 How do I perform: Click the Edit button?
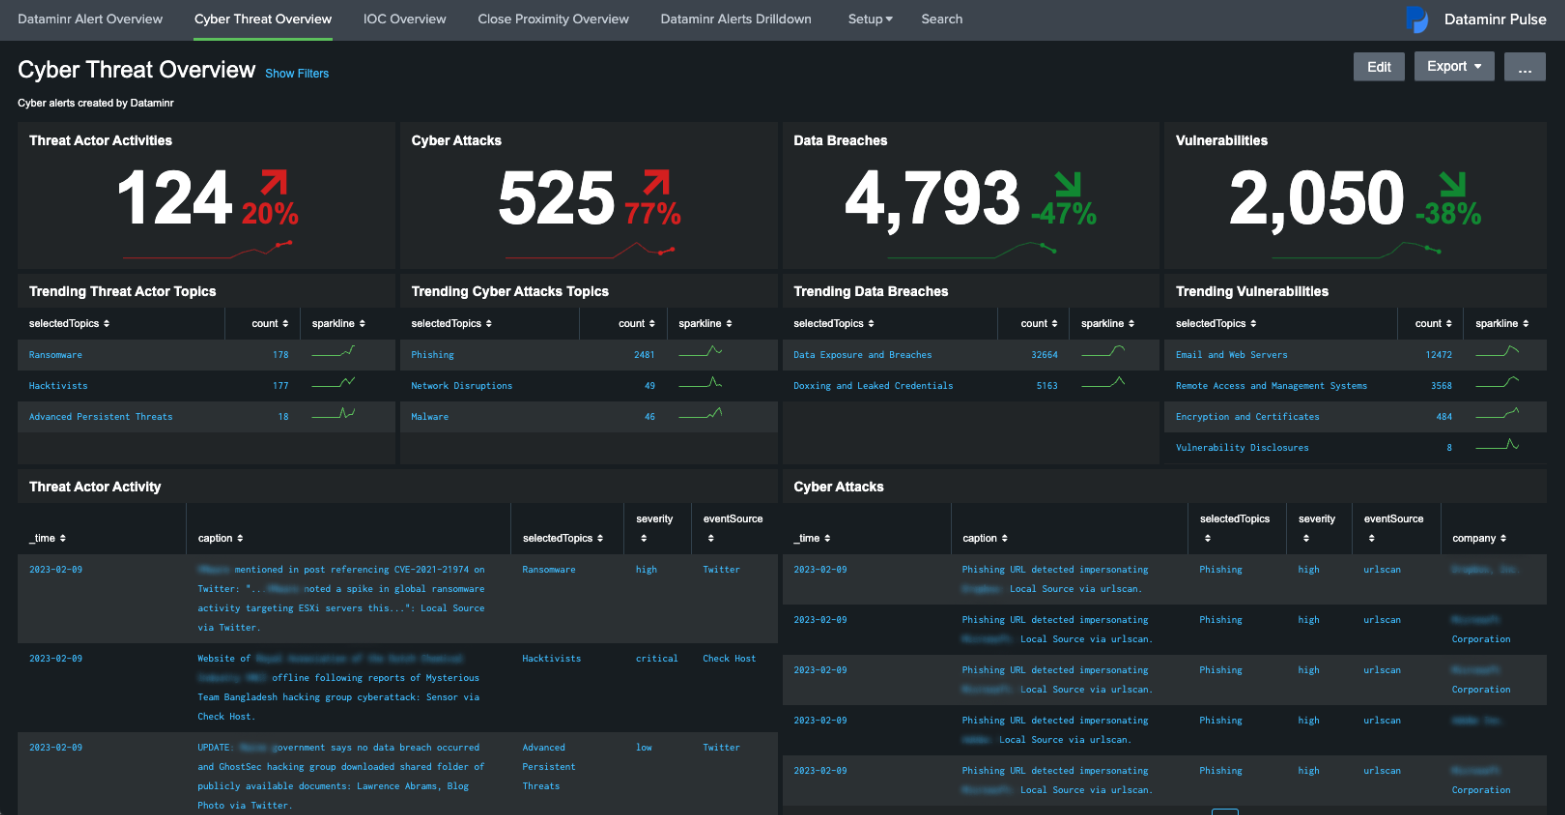coord(1378,66)
